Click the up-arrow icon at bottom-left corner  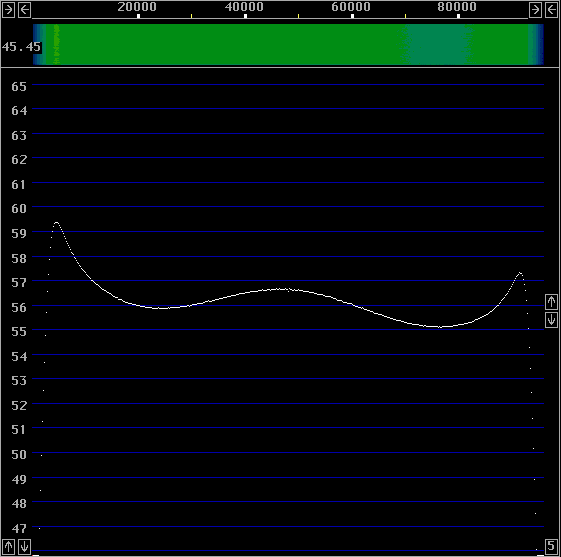click(8, 547)
